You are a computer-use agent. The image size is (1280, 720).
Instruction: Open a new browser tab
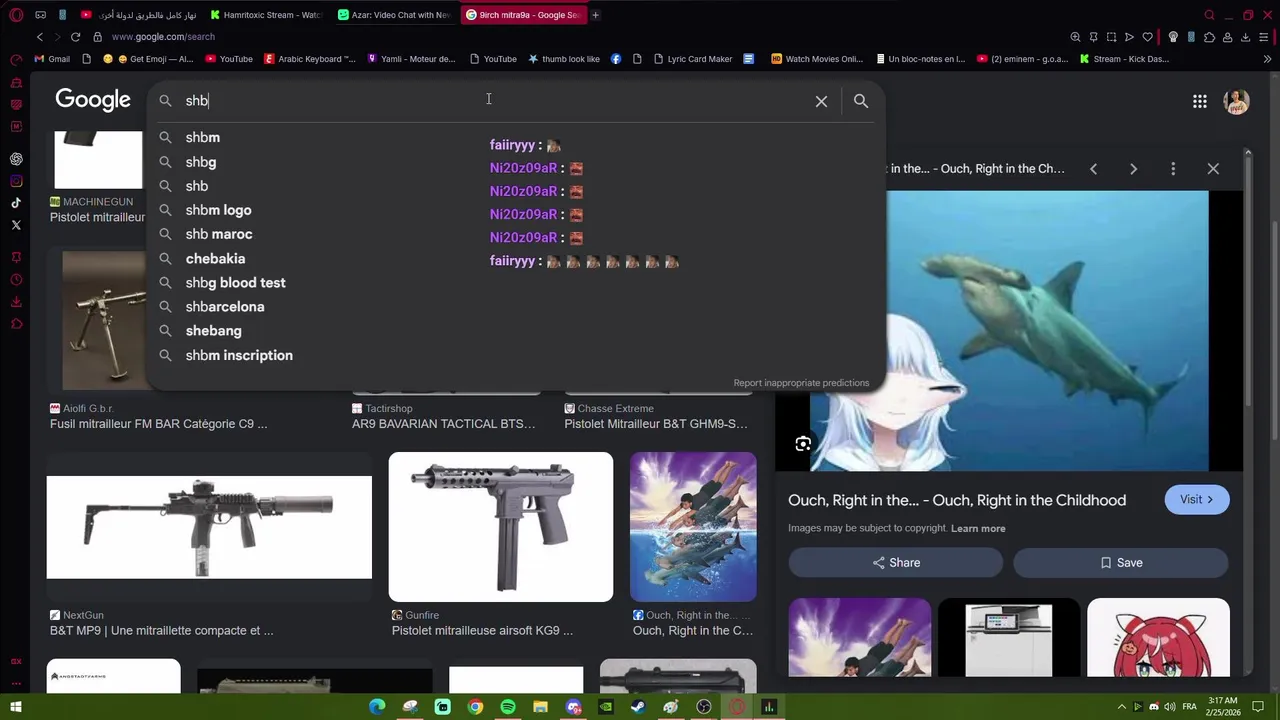[x=595, y=15]
